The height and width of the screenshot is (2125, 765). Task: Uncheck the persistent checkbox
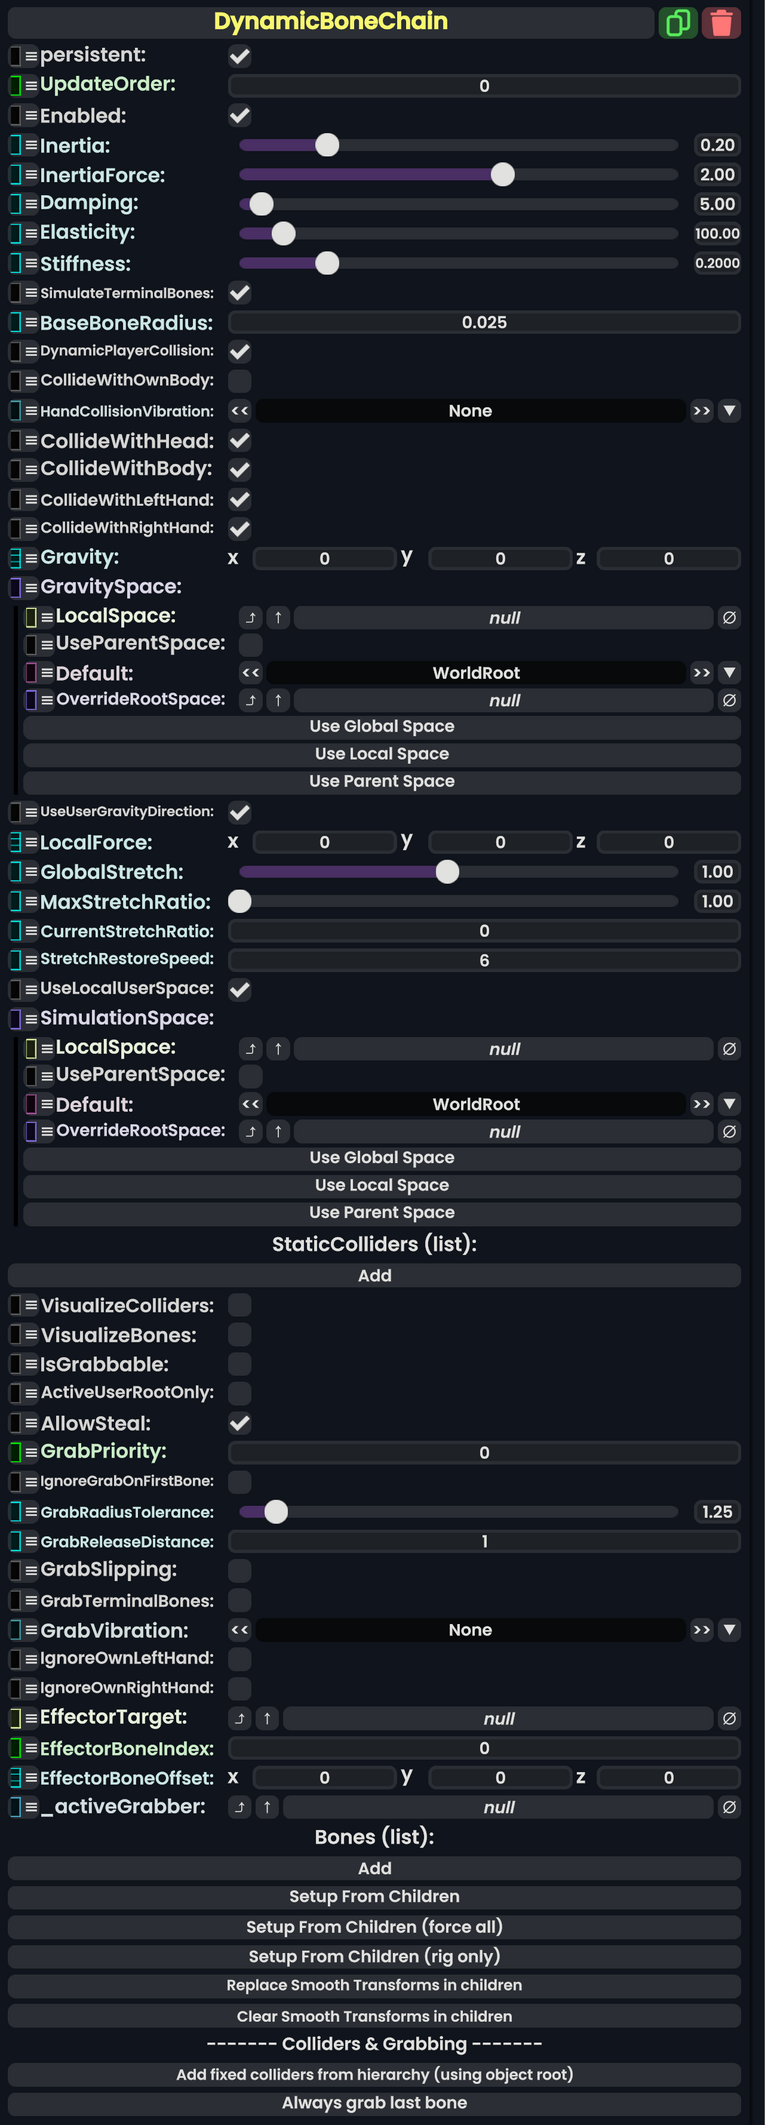238,56
